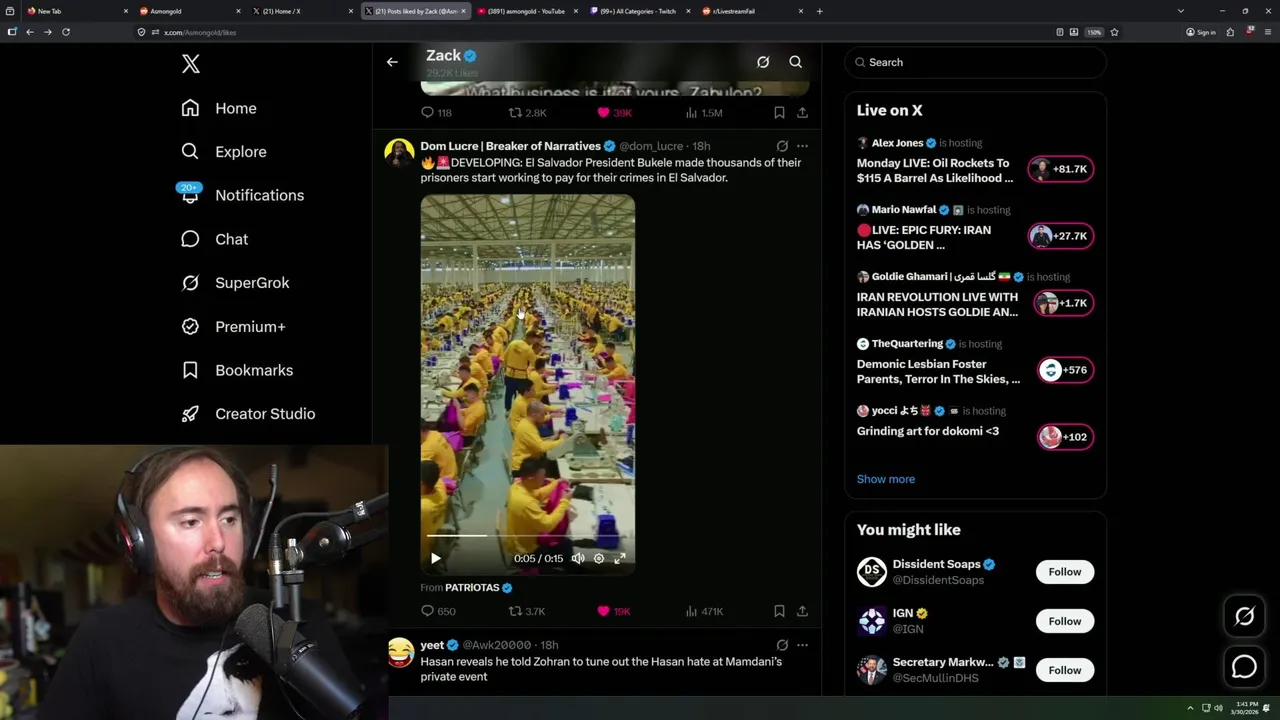Image resolution: width=1280 pixels, height=720 pixels.
Task: Open Explore in the sidebar
Action: tap(224, 152)
